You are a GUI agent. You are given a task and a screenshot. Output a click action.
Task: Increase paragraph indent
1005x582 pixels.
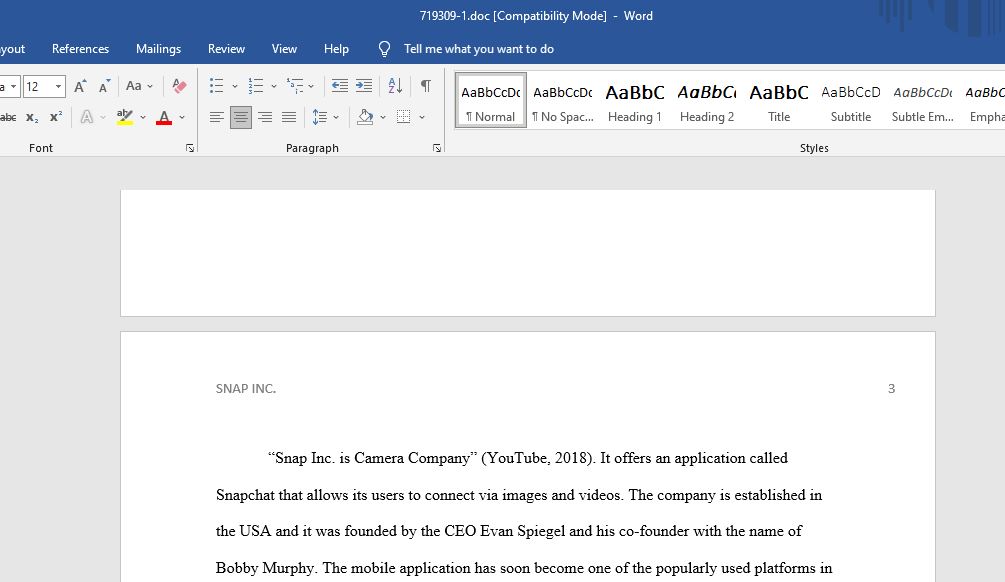pos(363,86)
